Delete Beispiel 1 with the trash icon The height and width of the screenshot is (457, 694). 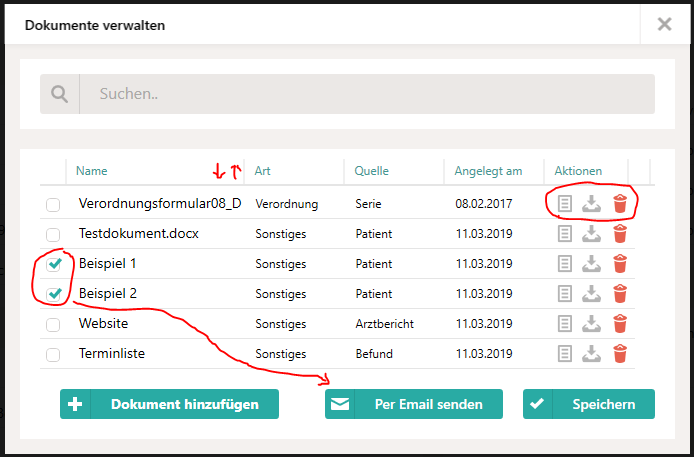pyautogui.click(x=620, y=264)
